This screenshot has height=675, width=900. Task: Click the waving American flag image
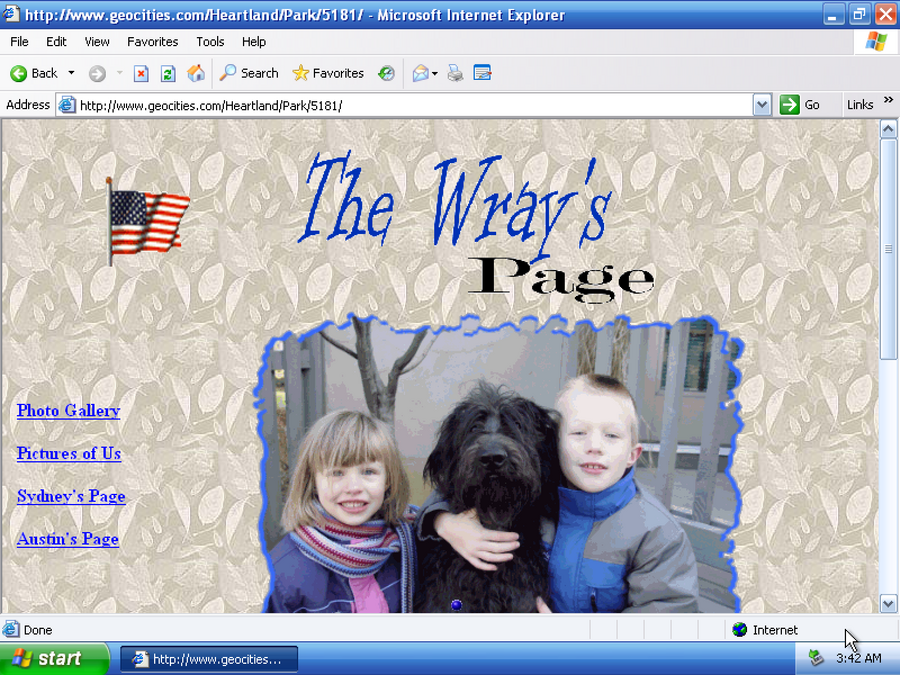point(148,222)
